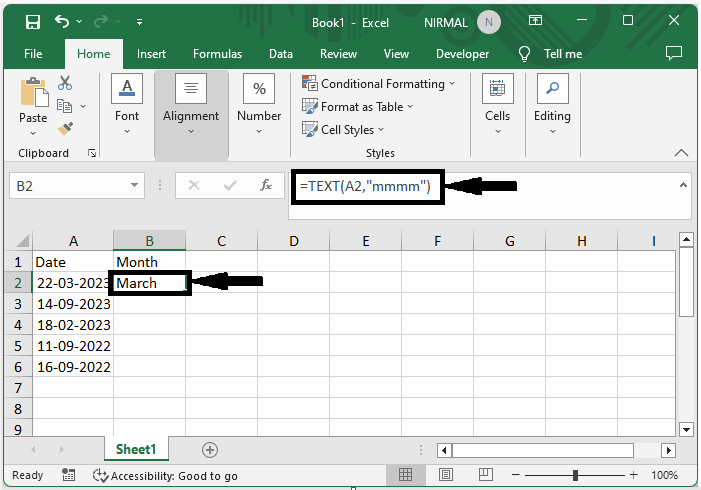Viewport: 701px width, 490px height.
Task: Click the Redo arrow icon
Action: 101,21
